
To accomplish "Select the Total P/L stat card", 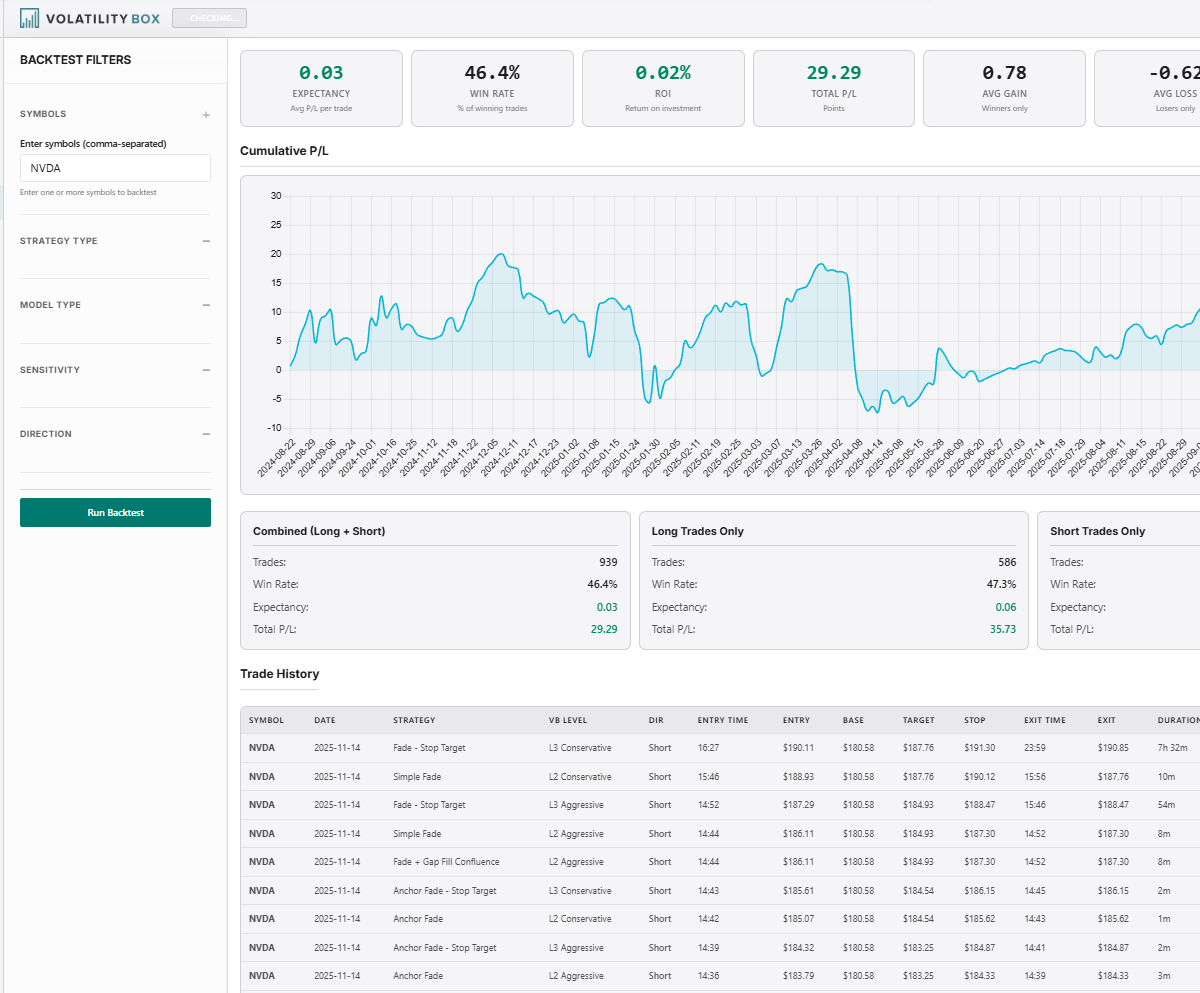I will tap(833, 89).
